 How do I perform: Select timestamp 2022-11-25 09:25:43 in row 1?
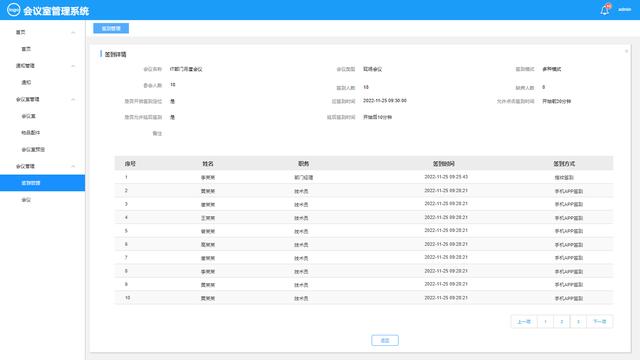[446, 177]
